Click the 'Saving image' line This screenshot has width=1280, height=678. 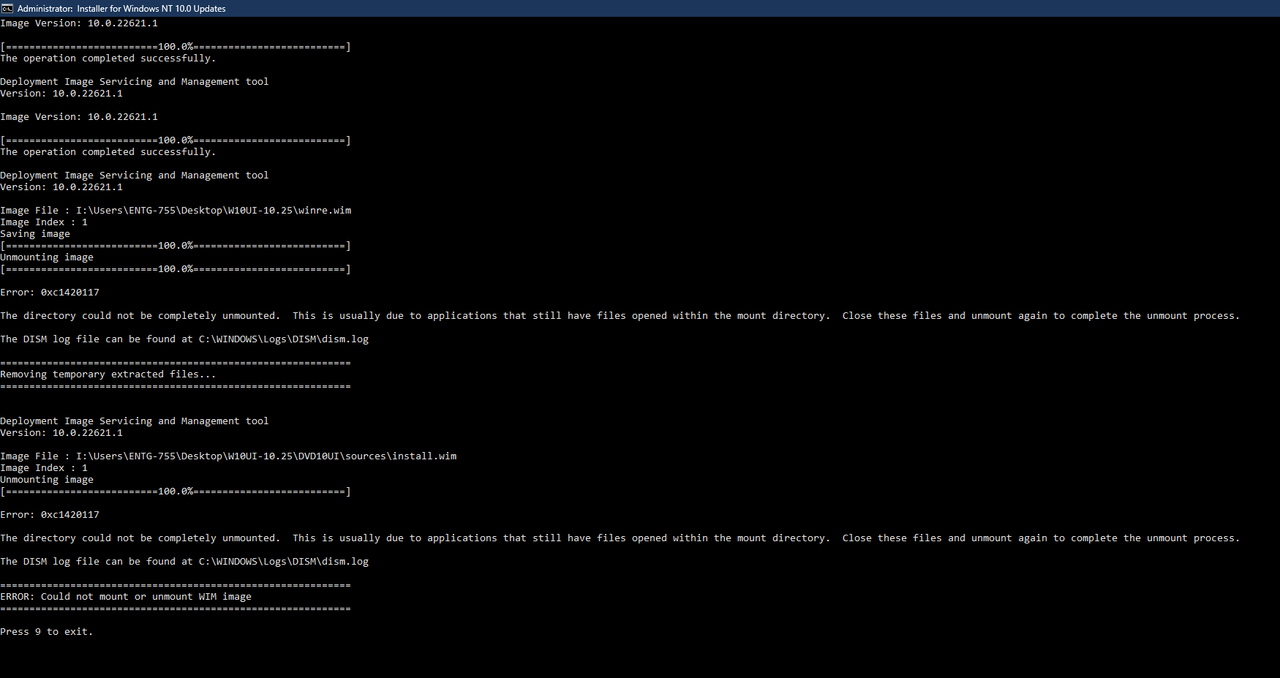point(35,234)
